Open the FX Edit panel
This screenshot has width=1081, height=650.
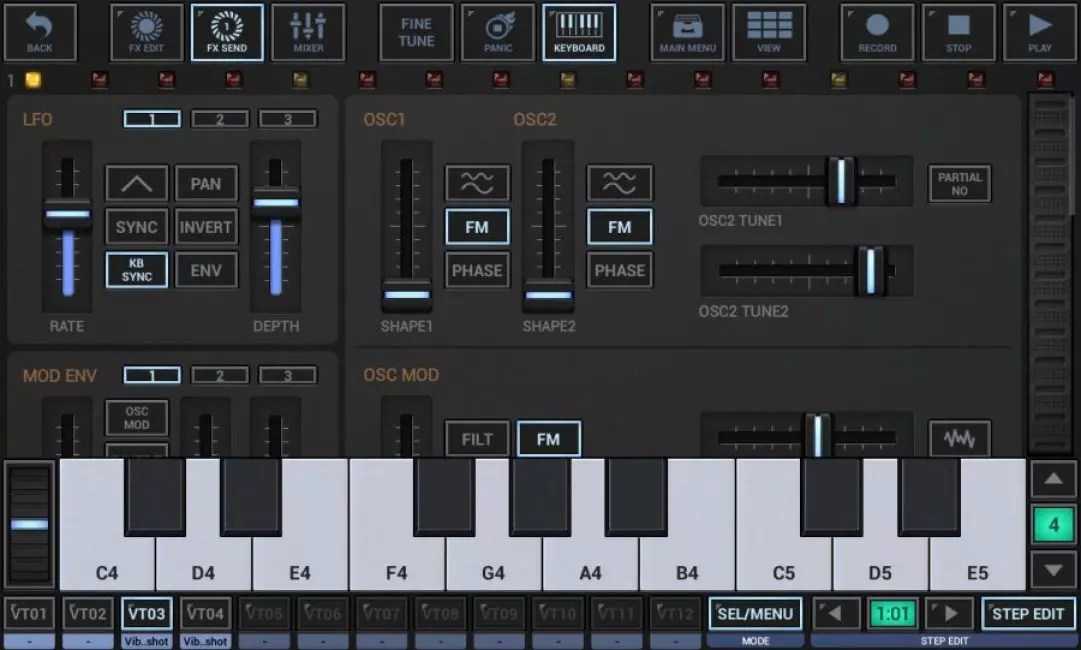(x=147, y=32)
